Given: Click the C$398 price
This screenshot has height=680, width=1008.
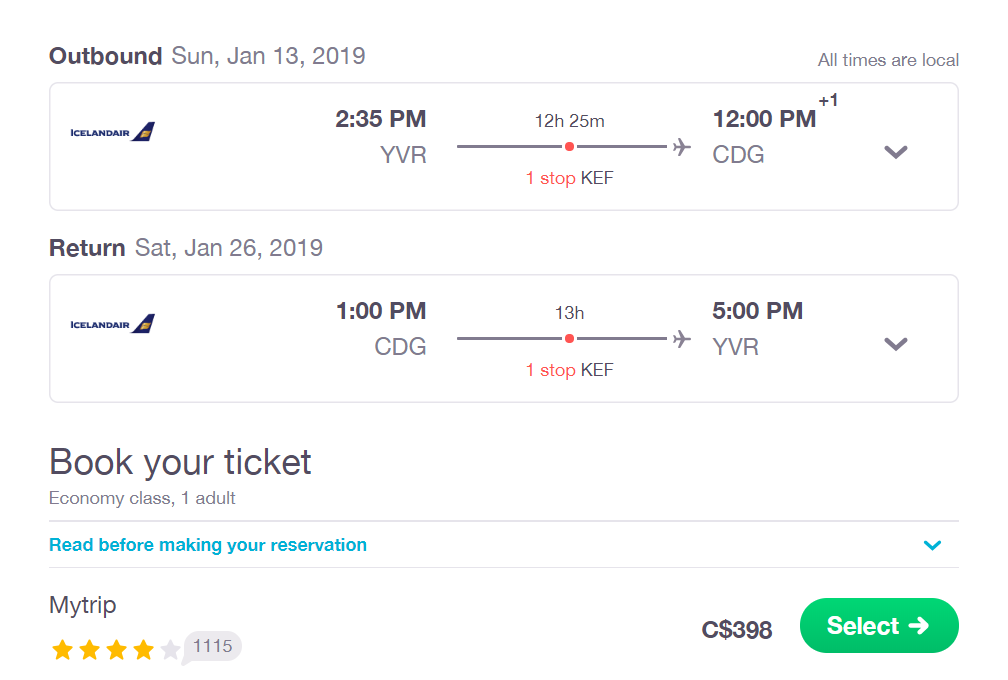Looking at the screenshot, I should point(737,630).
